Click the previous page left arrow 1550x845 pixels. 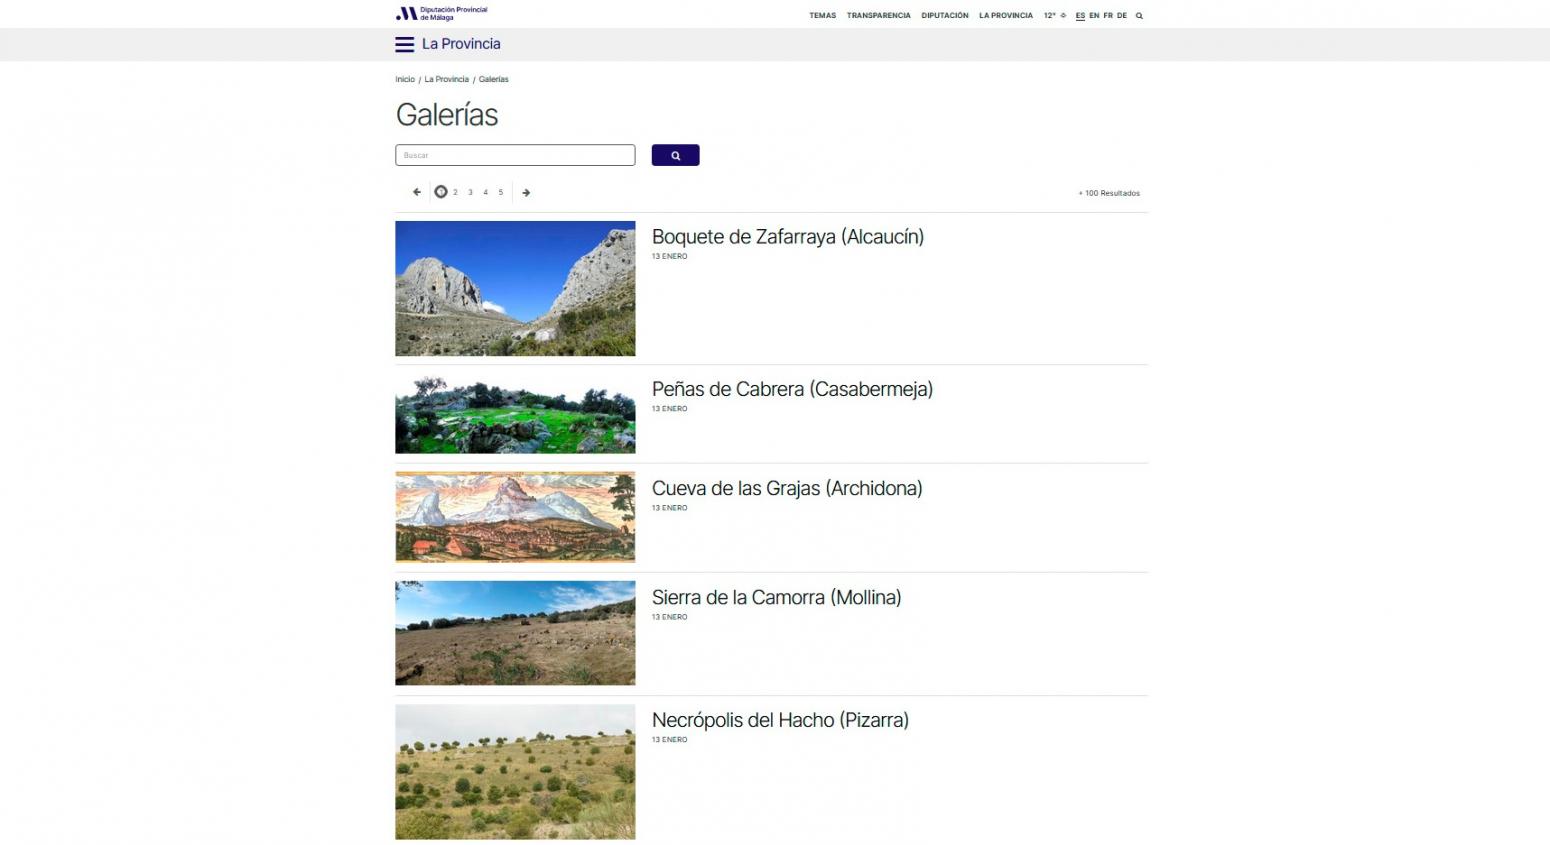417,193
